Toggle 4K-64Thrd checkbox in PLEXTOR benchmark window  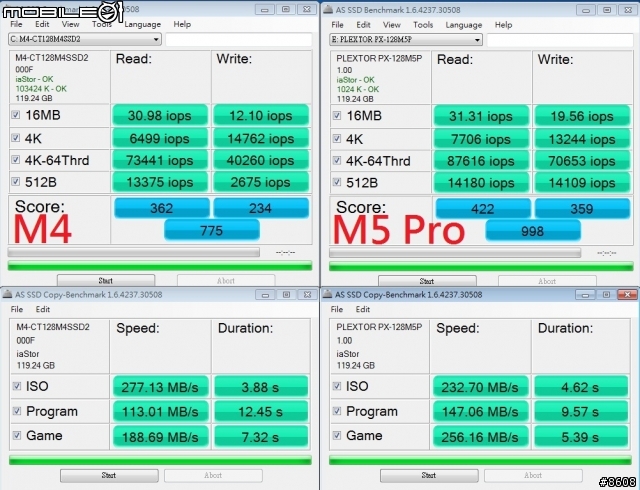(x=337, y=160)
